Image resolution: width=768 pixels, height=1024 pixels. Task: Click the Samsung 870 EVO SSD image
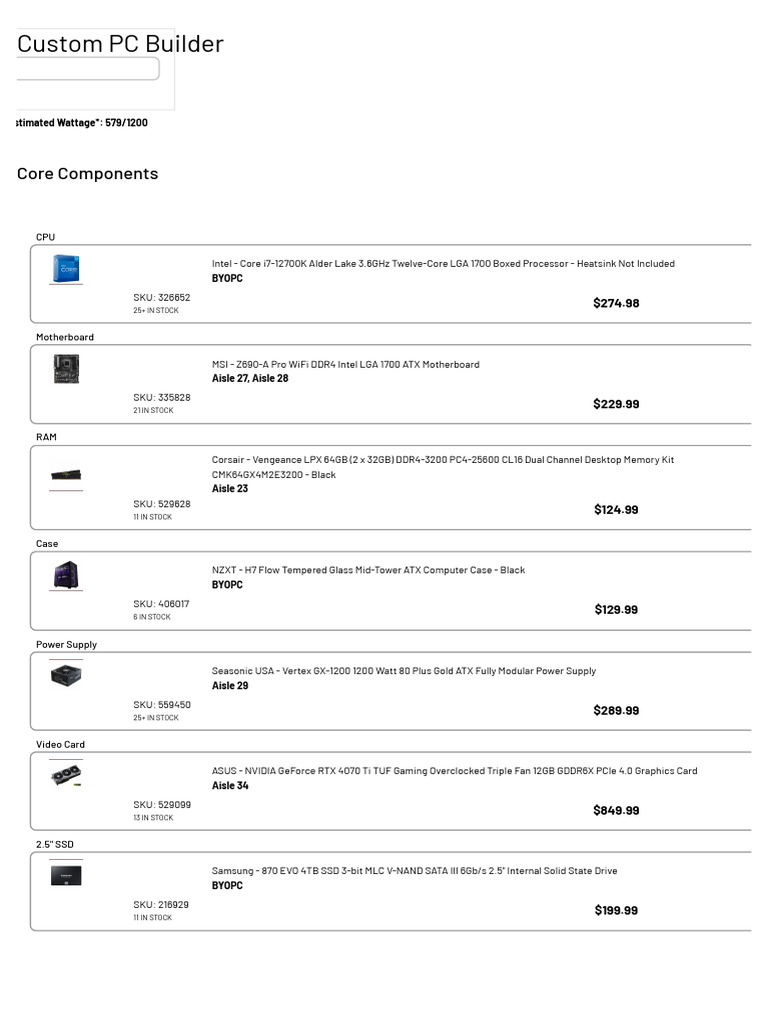[x=66, y=876]
